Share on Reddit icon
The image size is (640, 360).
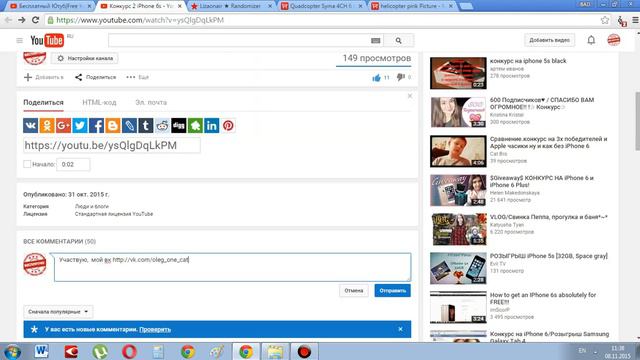point(162,126)
